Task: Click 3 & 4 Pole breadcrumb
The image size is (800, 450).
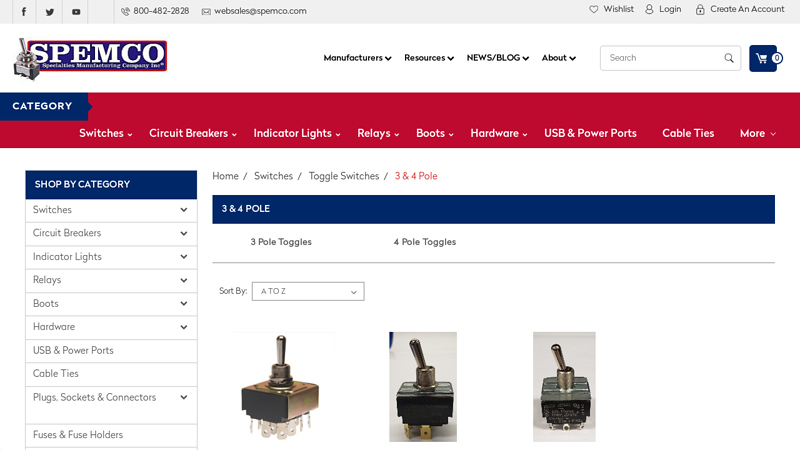Action: [x=416, y=176]
